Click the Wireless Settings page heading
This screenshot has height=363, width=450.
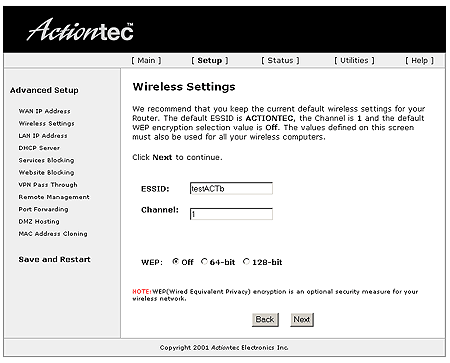tap(184, 87)
